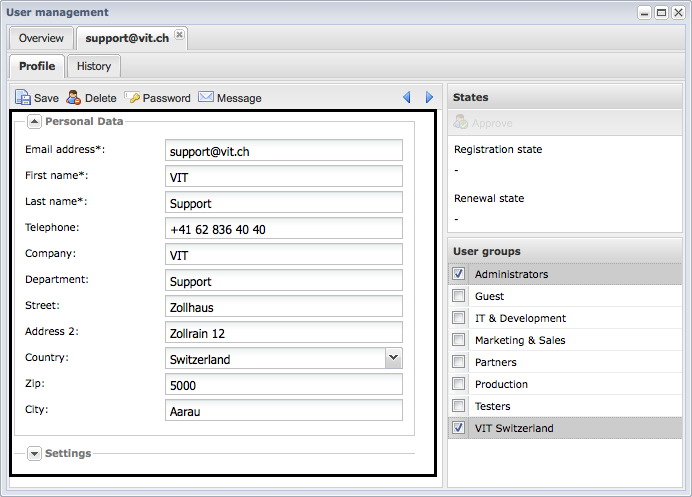
Task: Enable the Production group checkbox
Action: [x=459, y=384]
